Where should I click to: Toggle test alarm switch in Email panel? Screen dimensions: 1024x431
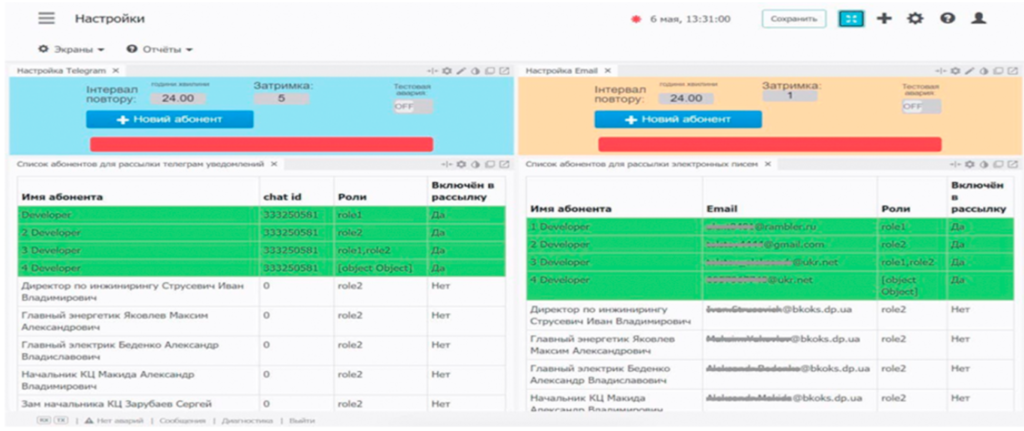(921, 106)
